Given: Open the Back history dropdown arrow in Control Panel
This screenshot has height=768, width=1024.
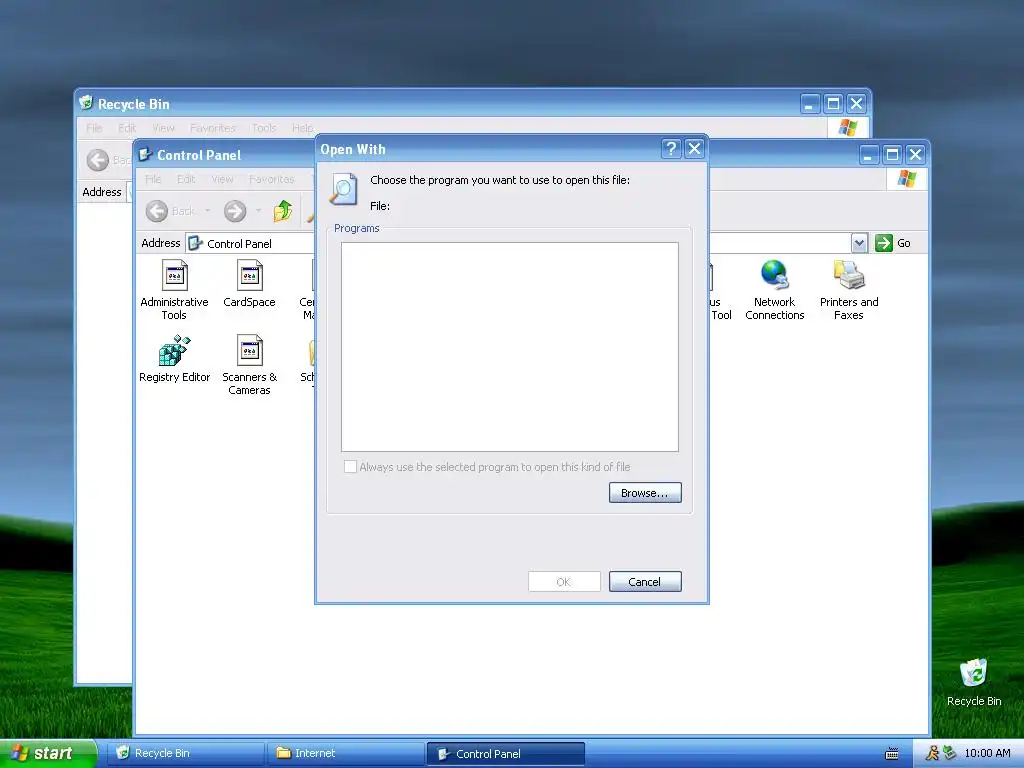Looking at the screenshot, I should point(207,211).
